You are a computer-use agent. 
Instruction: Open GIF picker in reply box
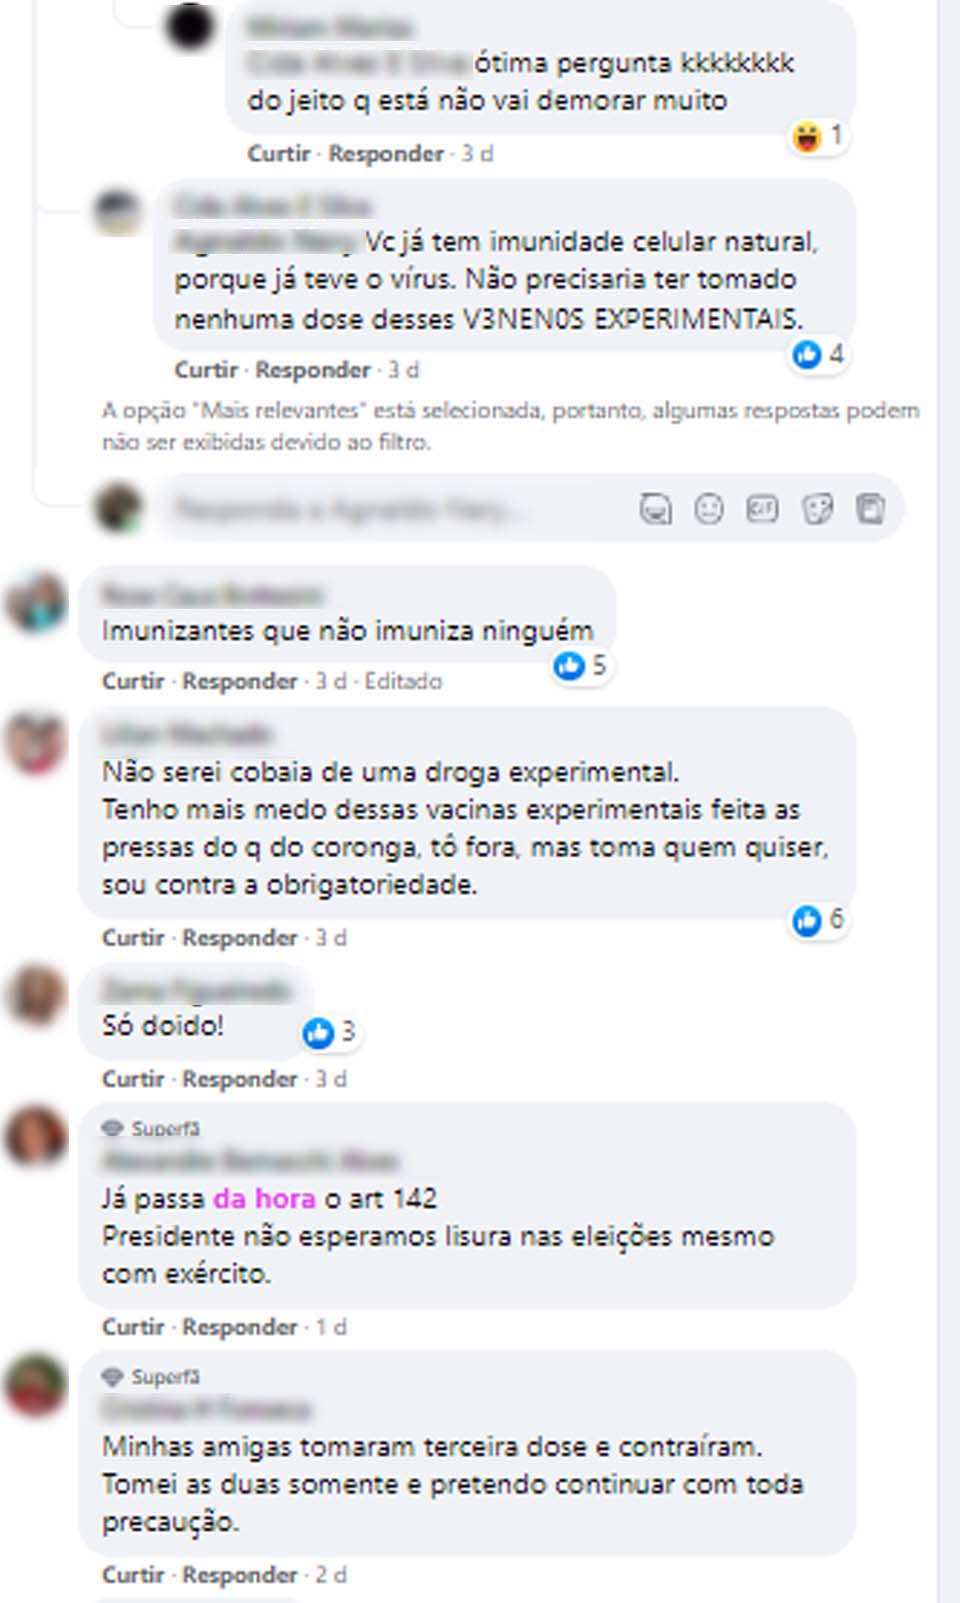763,509
